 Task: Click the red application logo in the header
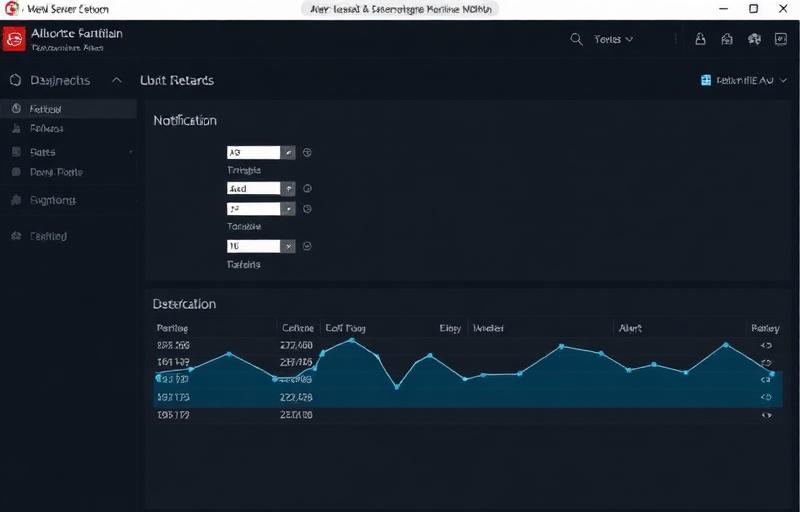point(15,39)
